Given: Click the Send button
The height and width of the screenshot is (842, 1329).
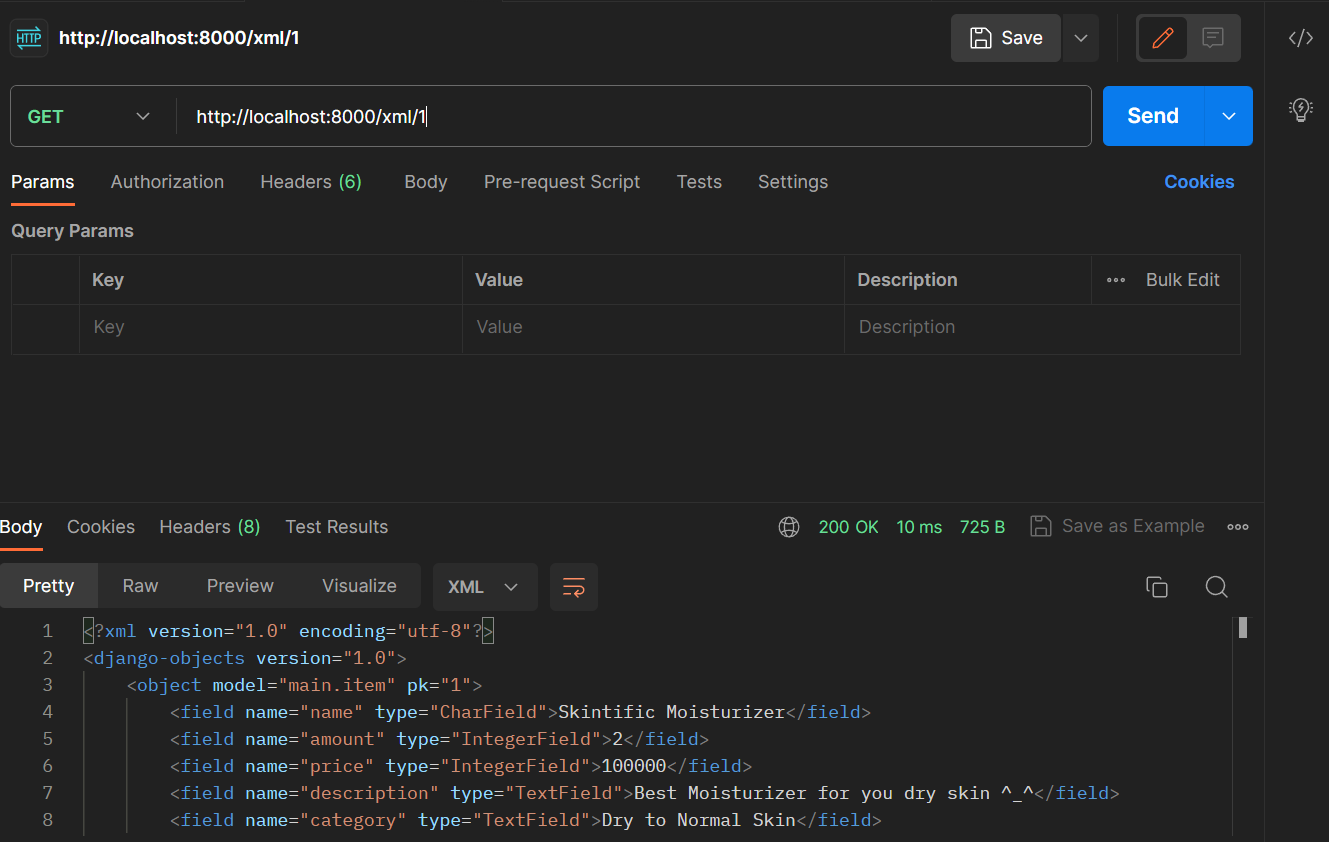Looking at the screenshot, I should 1152,116.
